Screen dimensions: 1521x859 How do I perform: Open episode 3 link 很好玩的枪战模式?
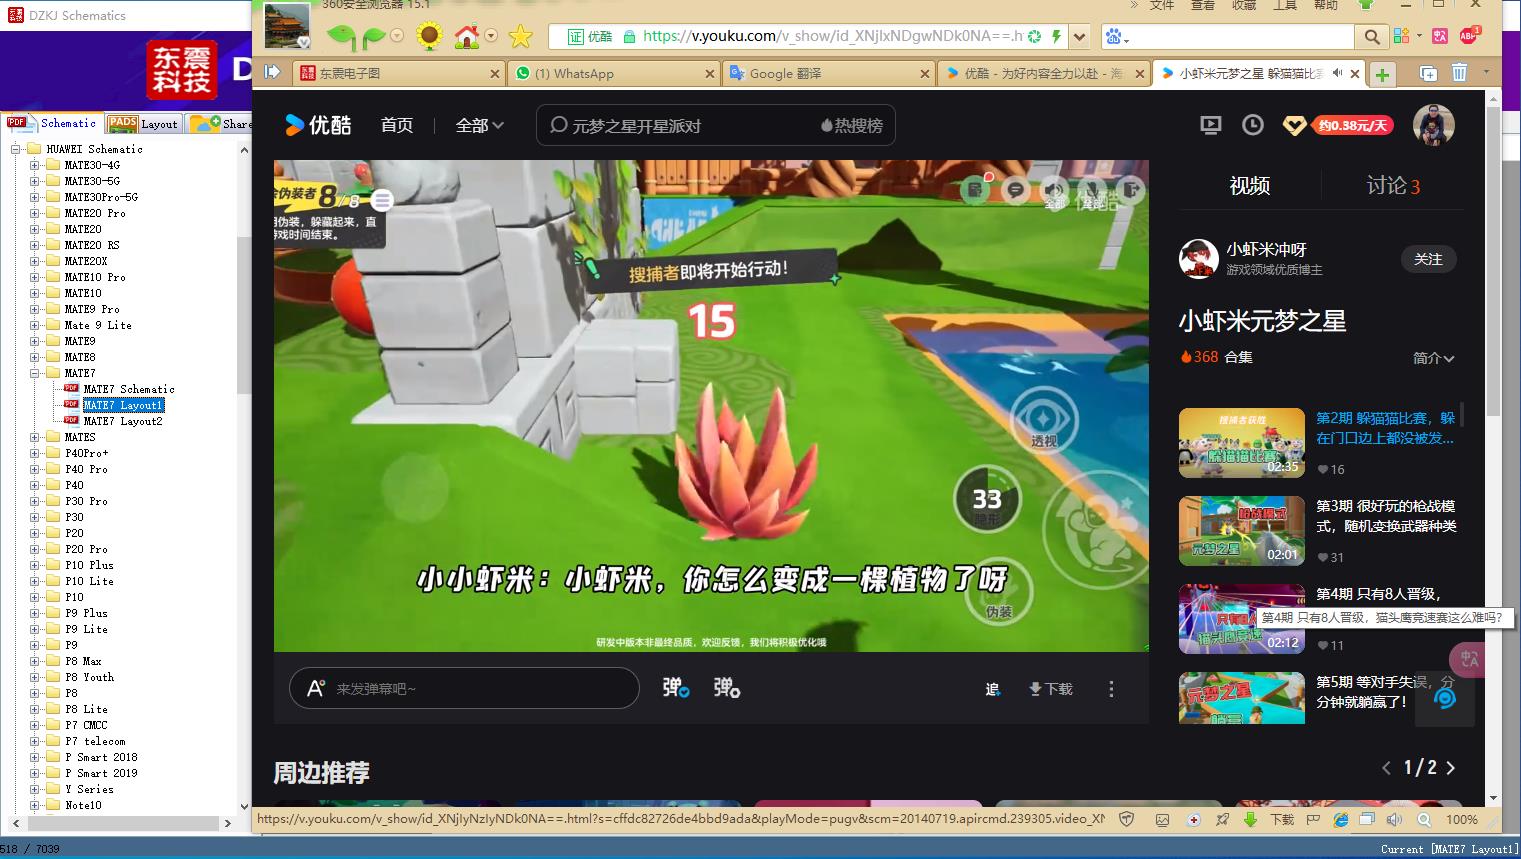[1386, 516]
